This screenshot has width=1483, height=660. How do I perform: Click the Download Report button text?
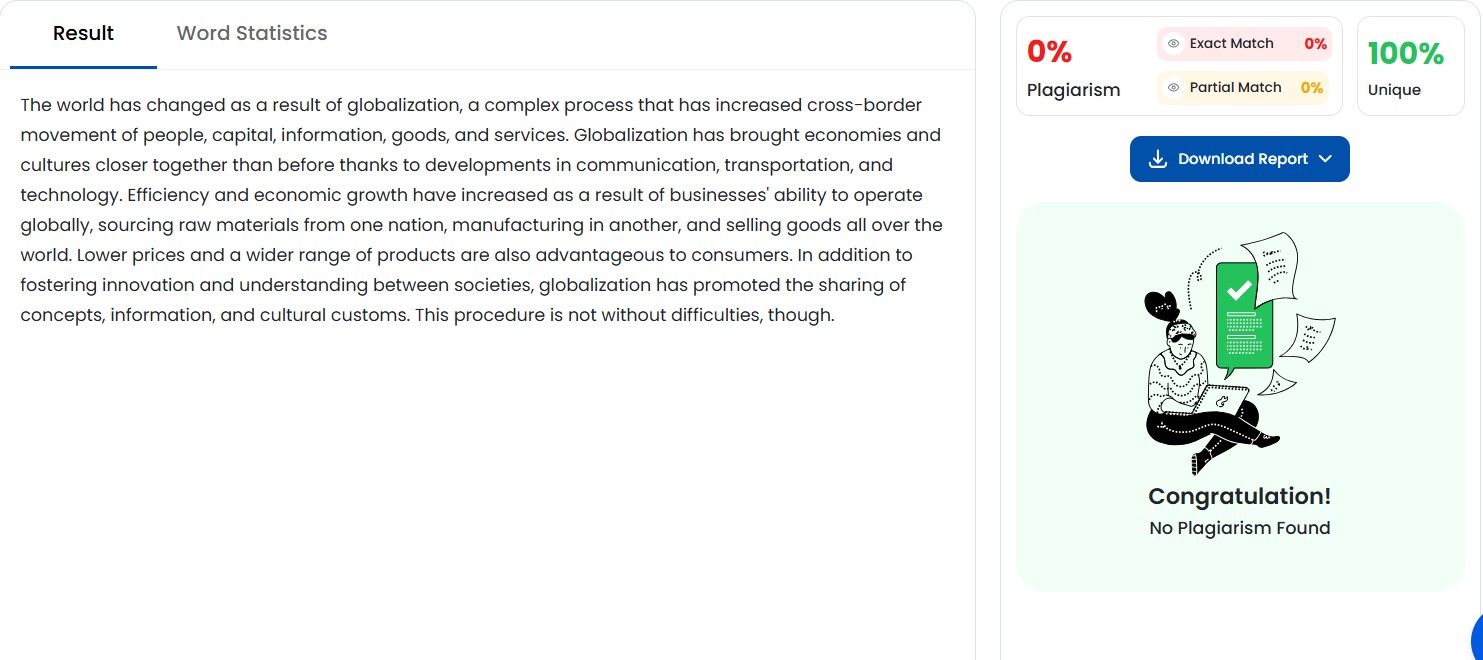pyautogui.click(x=1243, y=159)
